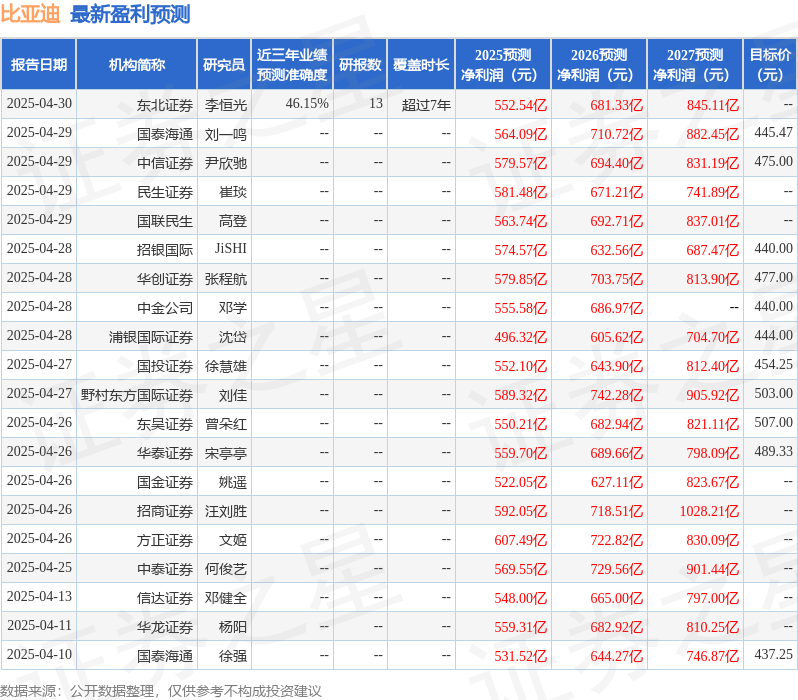Screen dimensions: 798x700
Task: Click the 数据来源 footer note
Action: coord(161,691)
